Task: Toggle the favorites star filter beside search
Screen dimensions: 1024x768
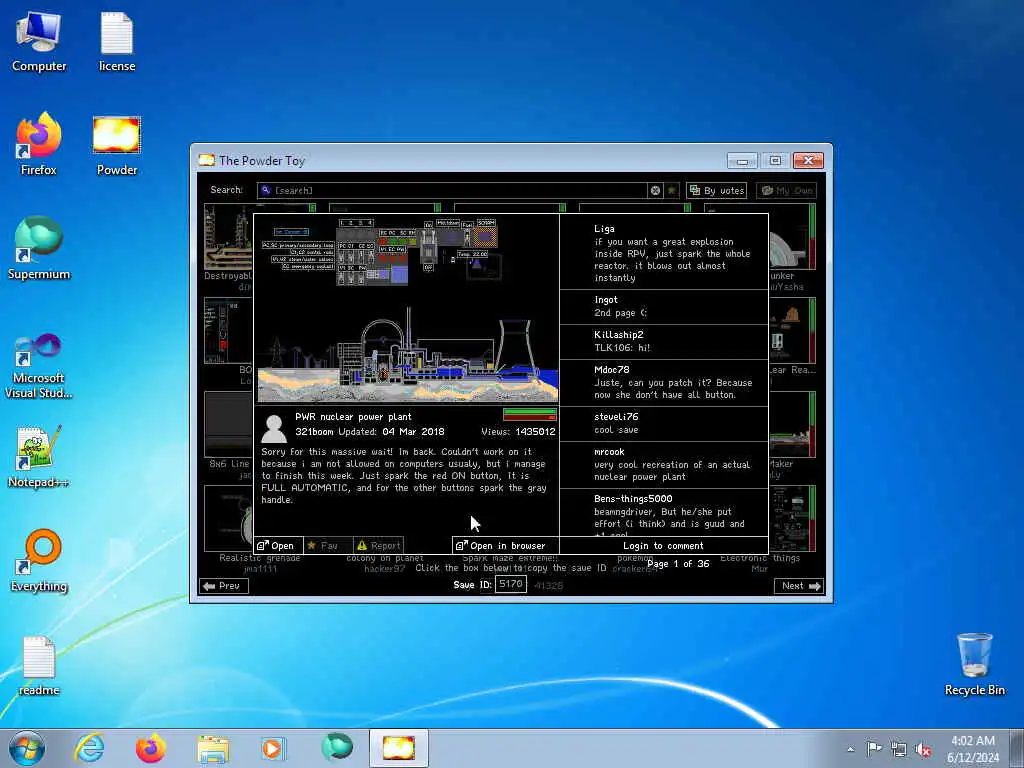Action: [x=672, y=190]
